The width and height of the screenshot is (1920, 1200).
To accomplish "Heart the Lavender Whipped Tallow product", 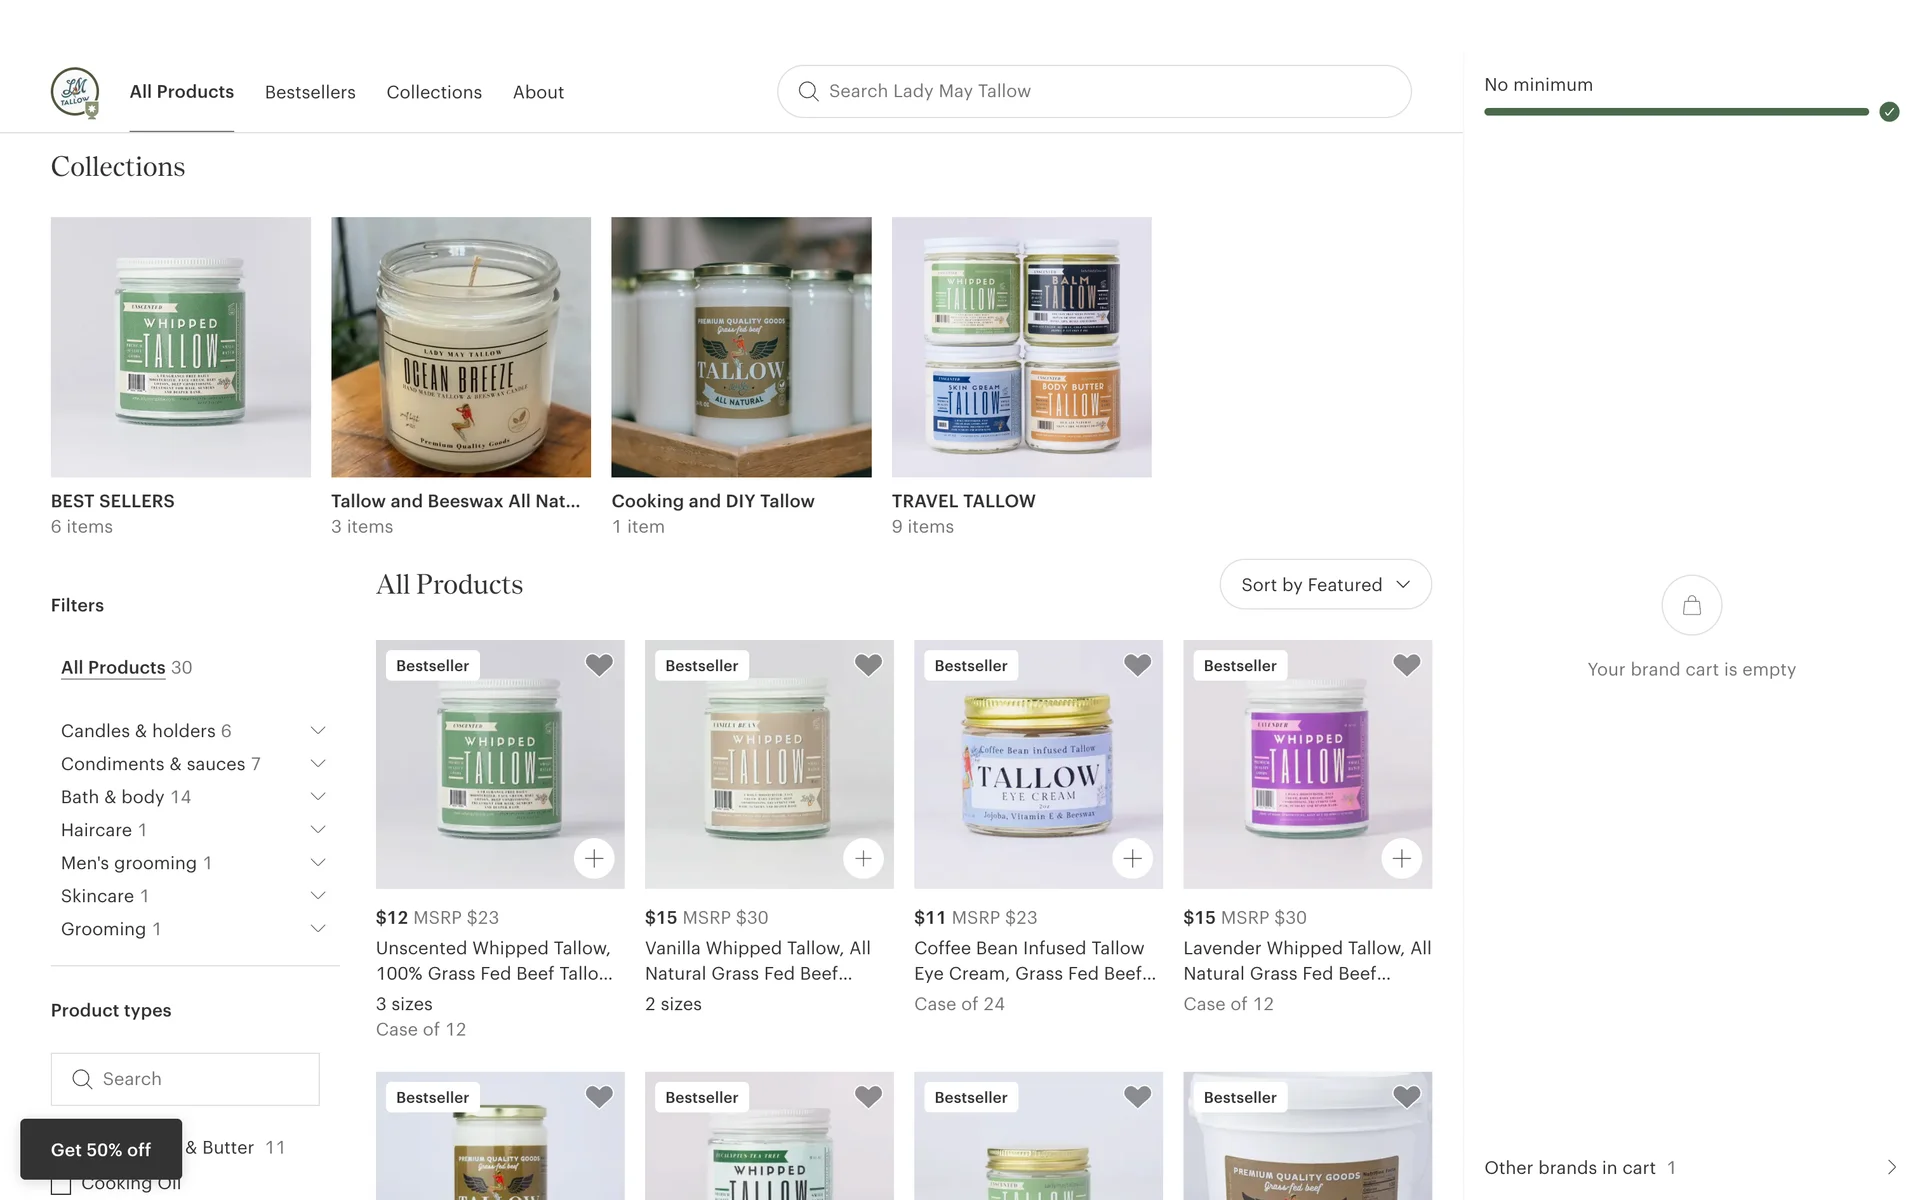I will tap(1406, 665).
